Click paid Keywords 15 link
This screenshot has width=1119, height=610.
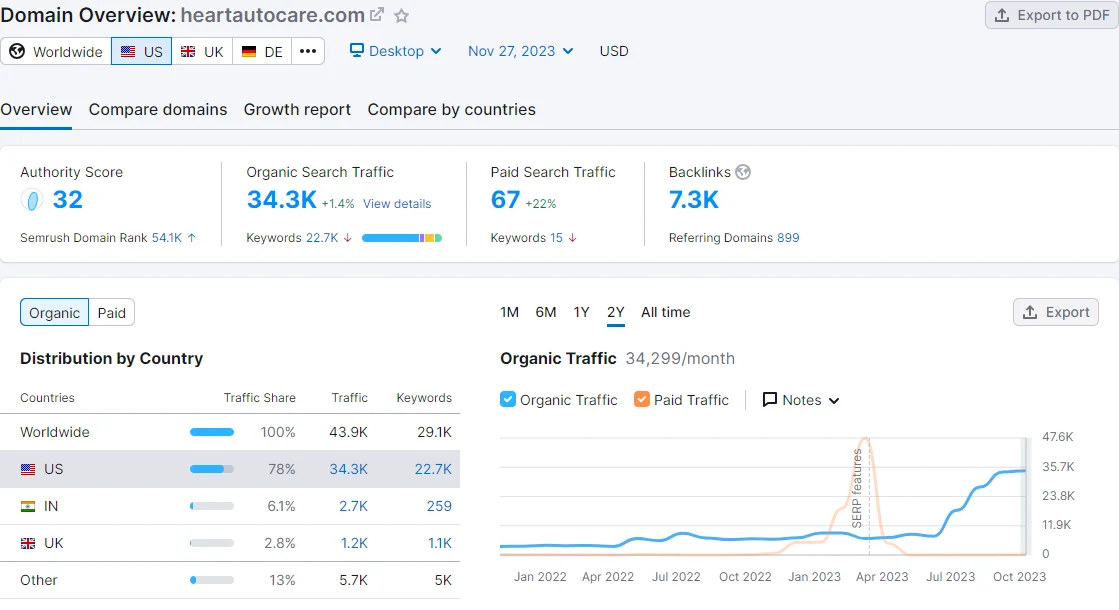[556, 238]
